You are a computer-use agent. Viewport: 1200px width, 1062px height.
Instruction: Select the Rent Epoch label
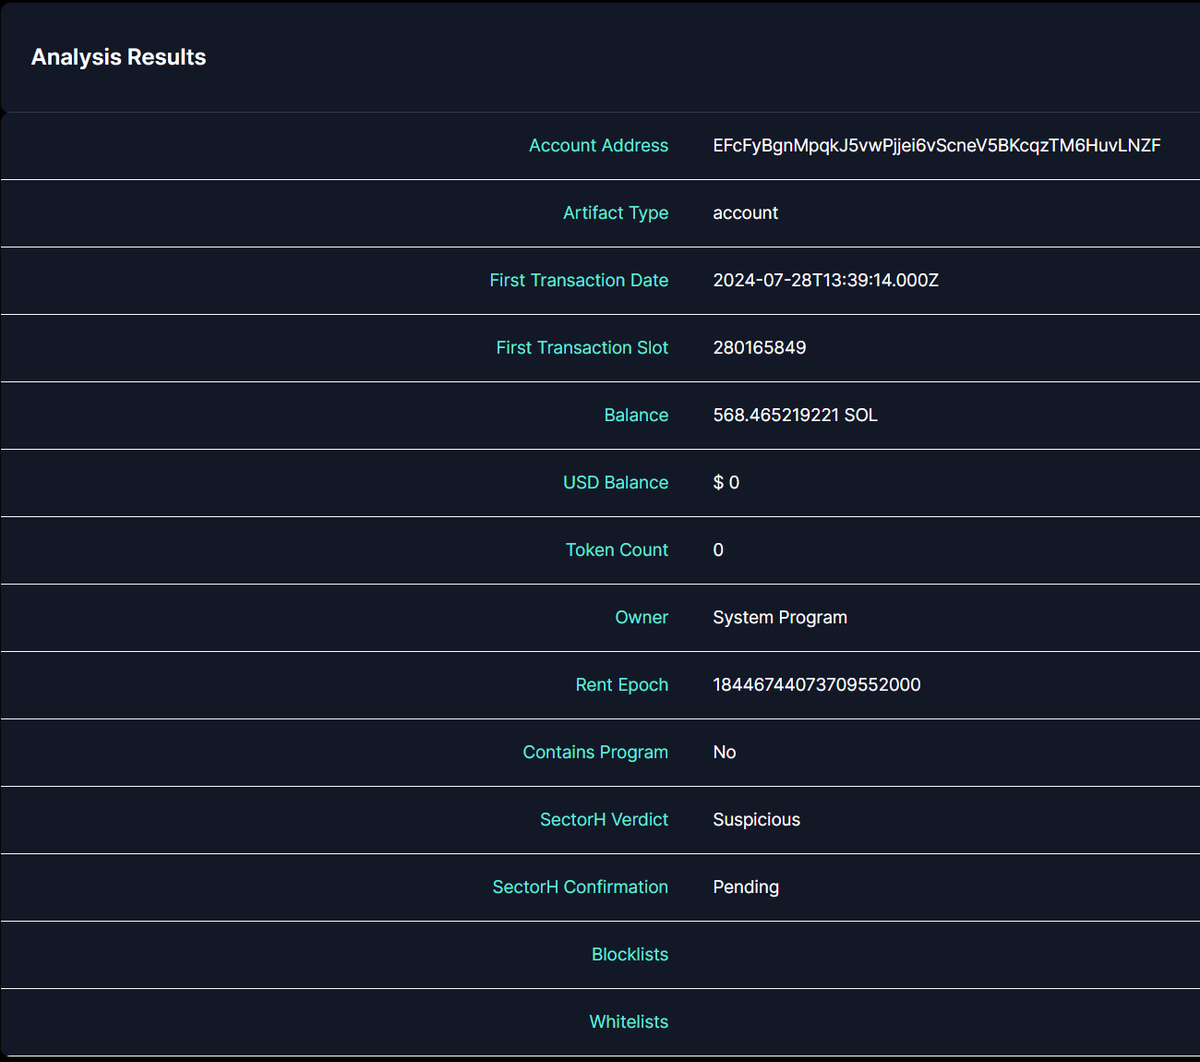(x=622, y=685)
